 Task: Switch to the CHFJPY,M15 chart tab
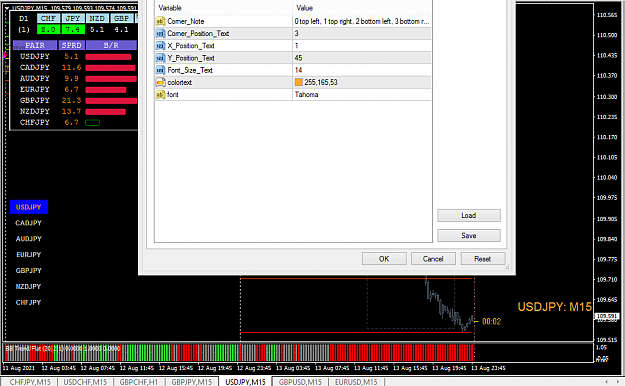click(x=30, y=382)
